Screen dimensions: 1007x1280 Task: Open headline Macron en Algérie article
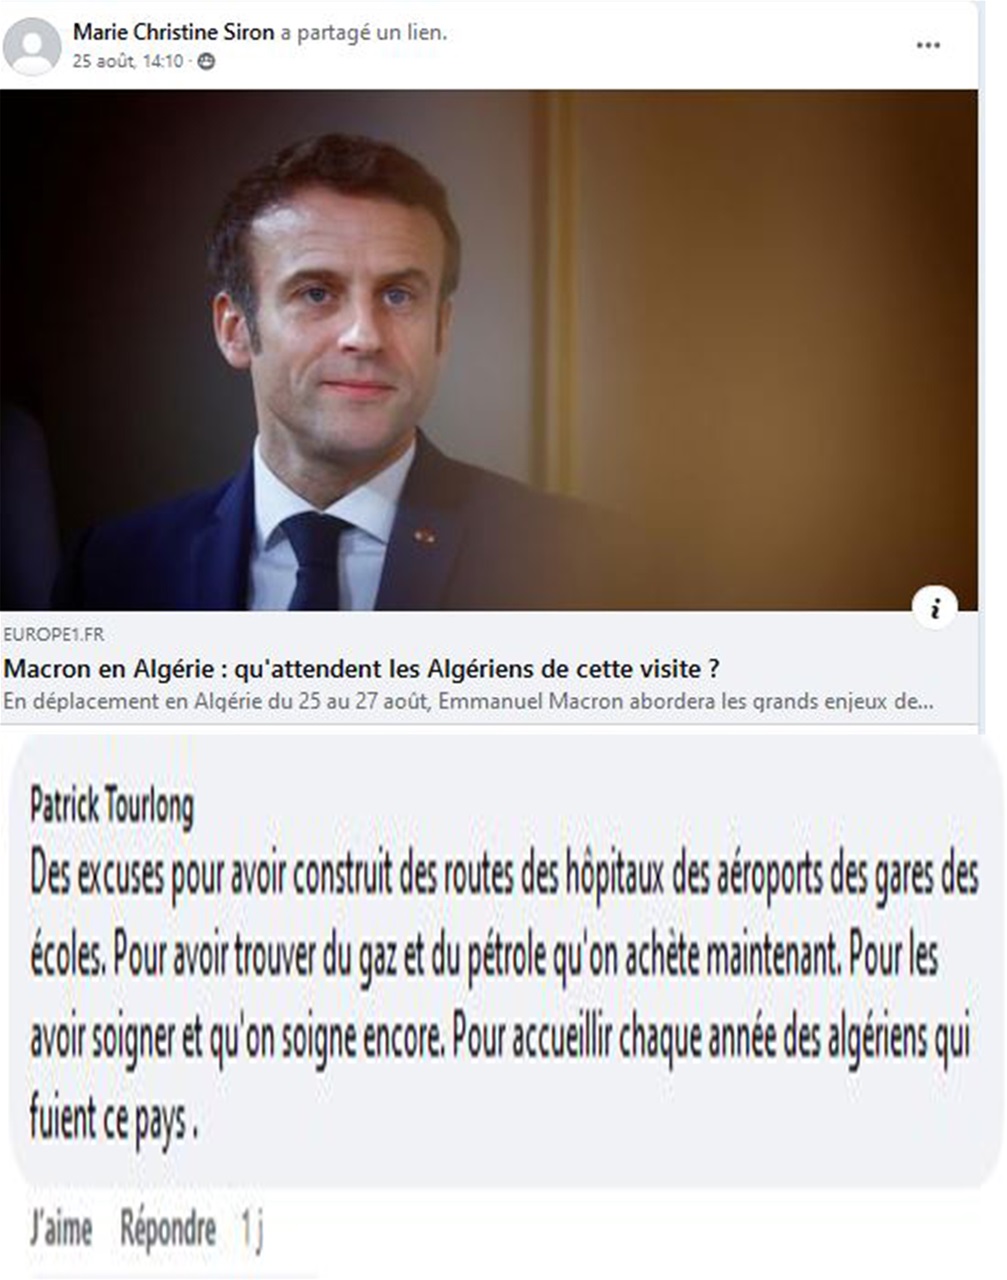362,668
